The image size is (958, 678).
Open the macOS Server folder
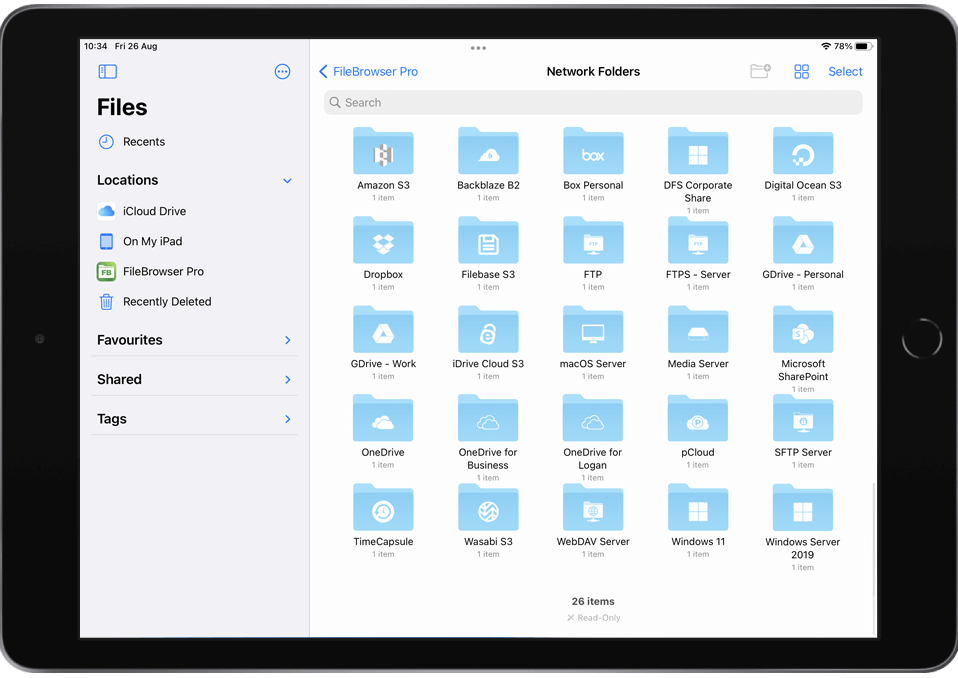pyautogui.click(x=593, y=329)
